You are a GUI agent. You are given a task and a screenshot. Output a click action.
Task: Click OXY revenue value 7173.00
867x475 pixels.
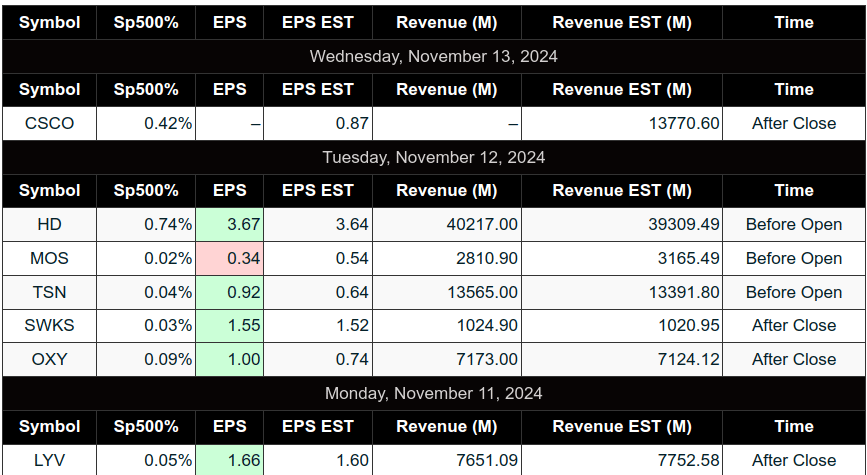487,359
